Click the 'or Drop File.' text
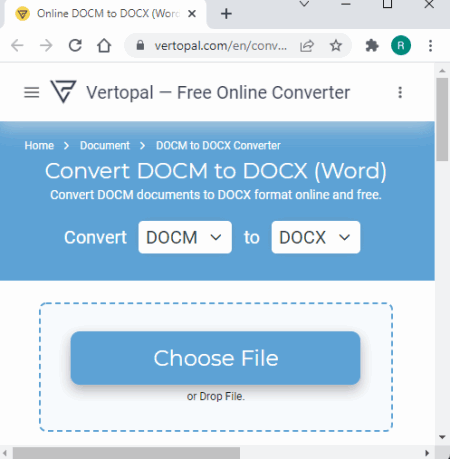 click(216, 396)
